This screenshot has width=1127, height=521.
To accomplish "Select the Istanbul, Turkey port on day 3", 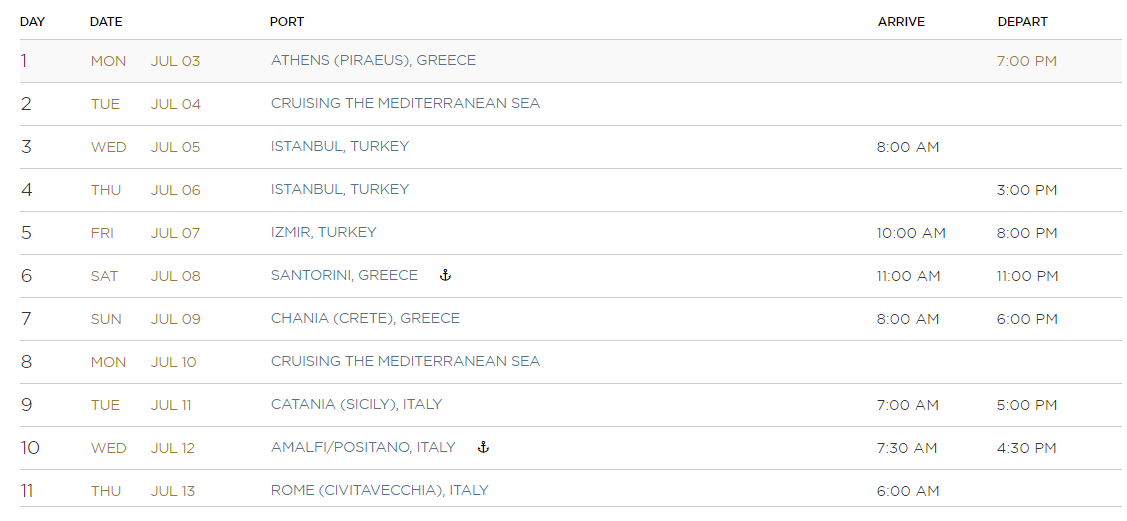I will point(340,147).
